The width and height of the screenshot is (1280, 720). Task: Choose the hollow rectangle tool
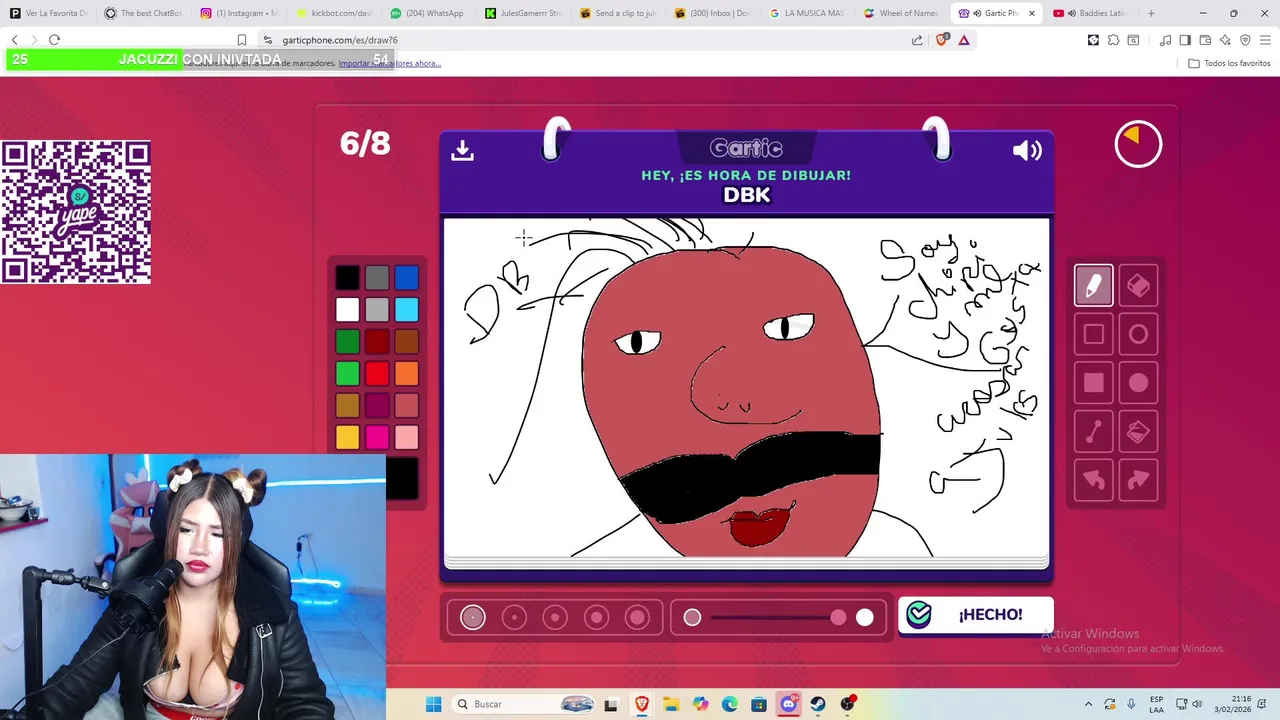click(x=1093, y=335)
